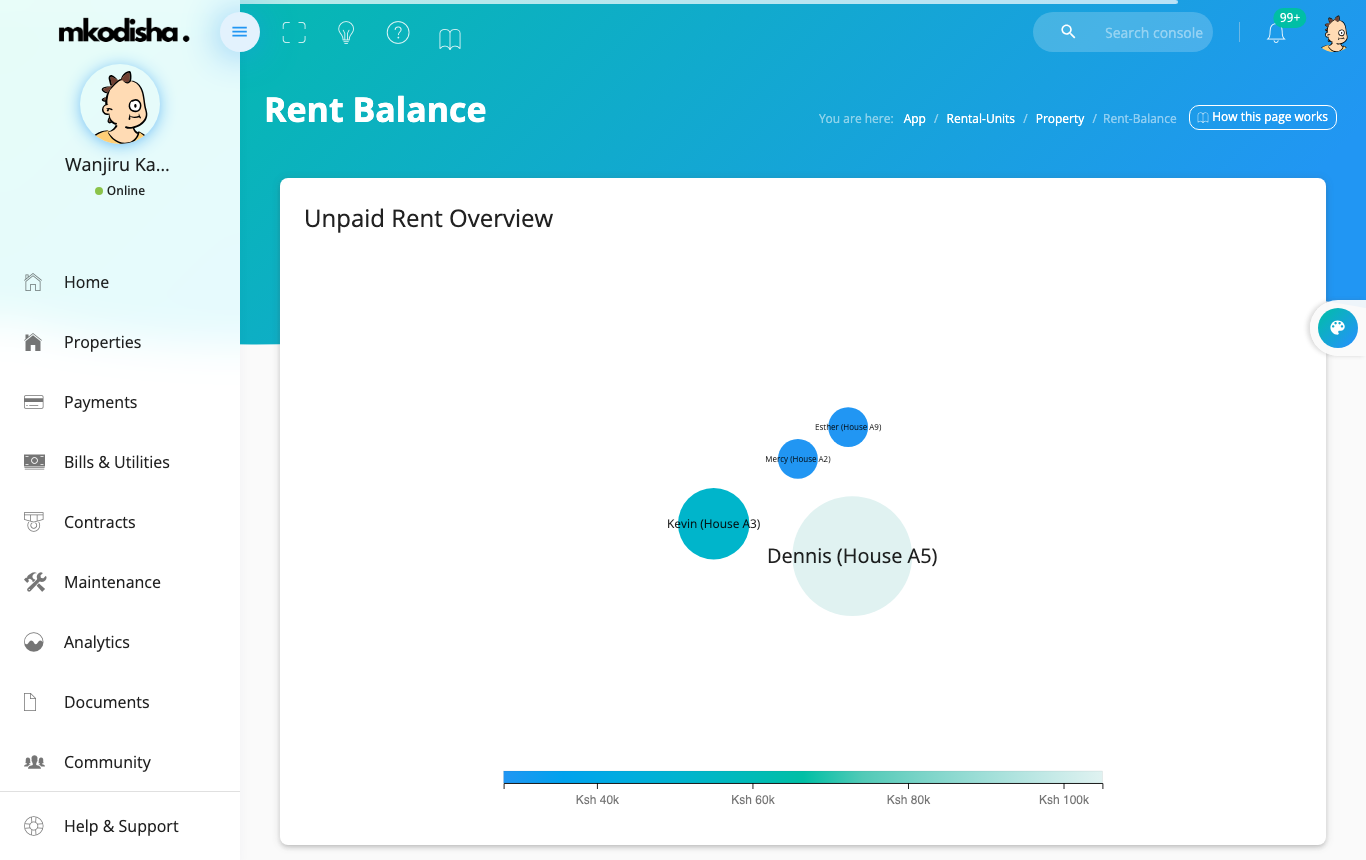1366x860 pixels.
Task: Follow the Property breadcrumb link
Action: [x=1060, y=118]
